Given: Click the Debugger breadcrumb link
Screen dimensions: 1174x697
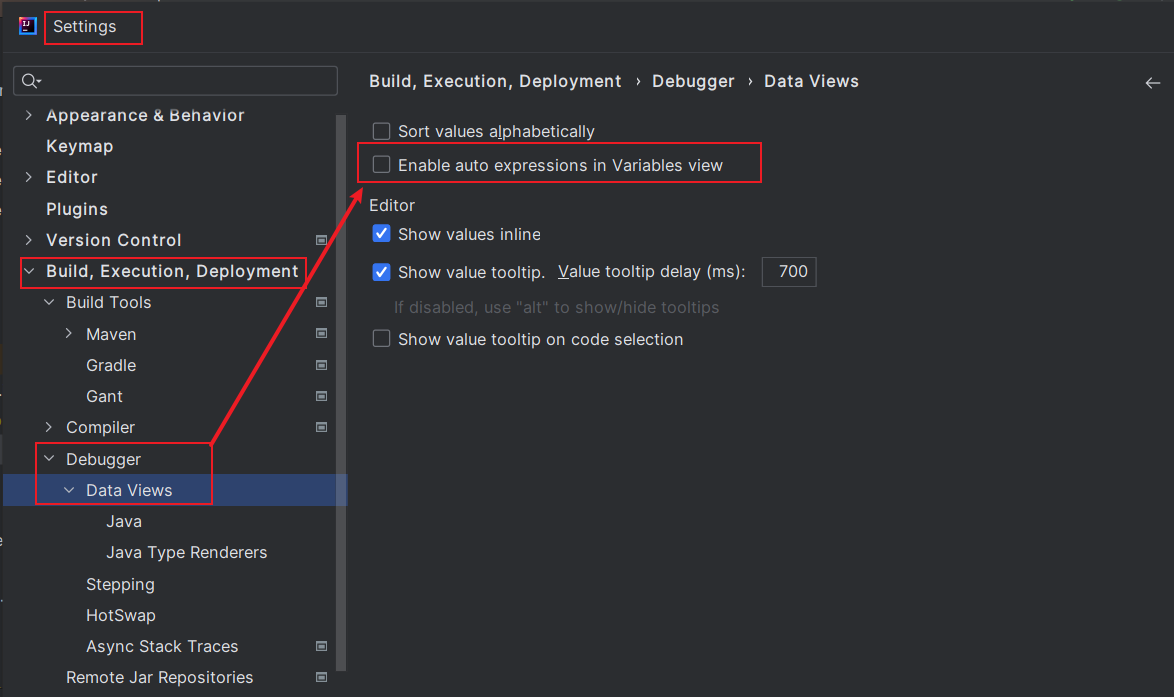Looking at the screenshot, I should [693, 81].
